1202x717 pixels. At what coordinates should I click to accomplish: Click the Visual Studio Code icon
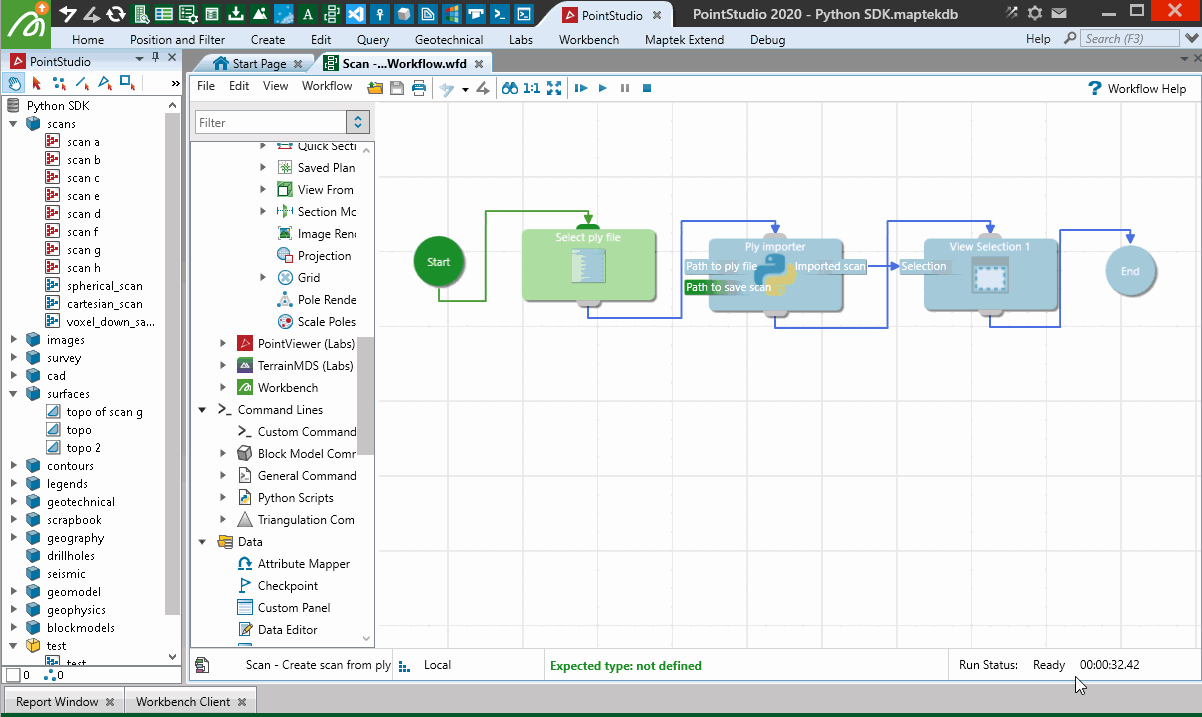(355, 14)
